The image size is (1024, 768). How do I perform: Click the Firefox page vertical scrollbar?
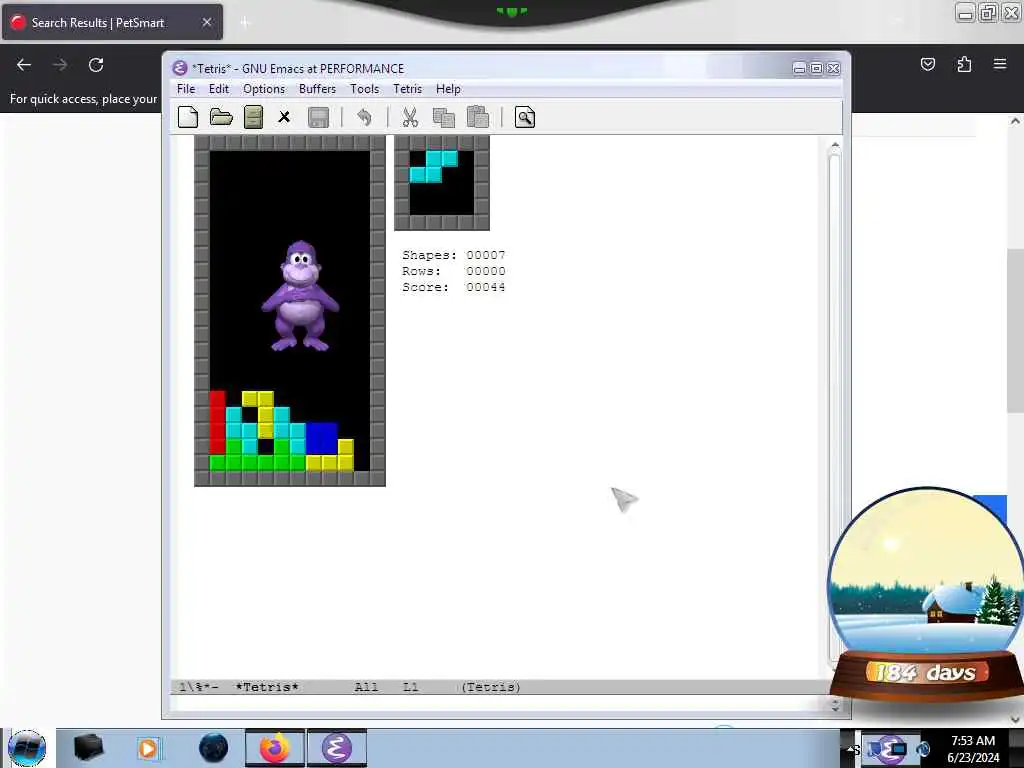[x=1014, y=330]
